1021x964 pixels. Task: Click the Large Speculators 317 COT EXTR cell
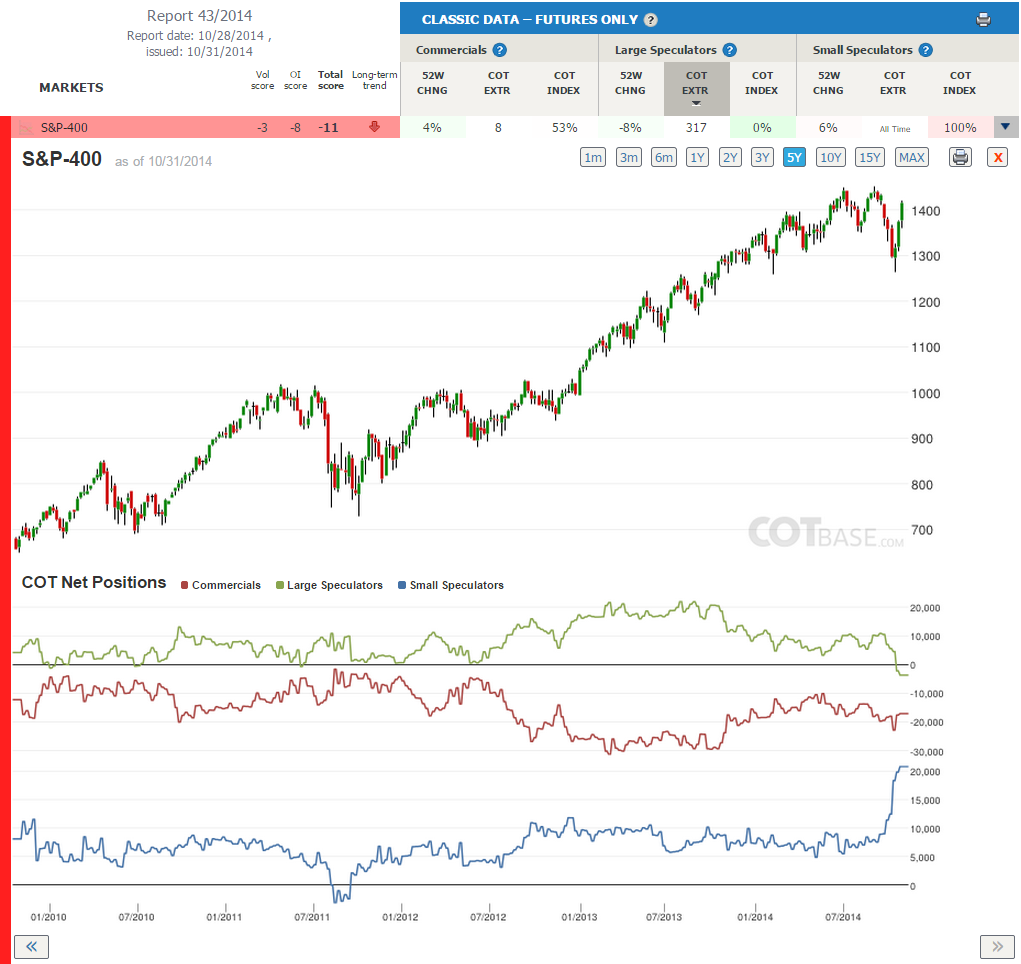696,128
